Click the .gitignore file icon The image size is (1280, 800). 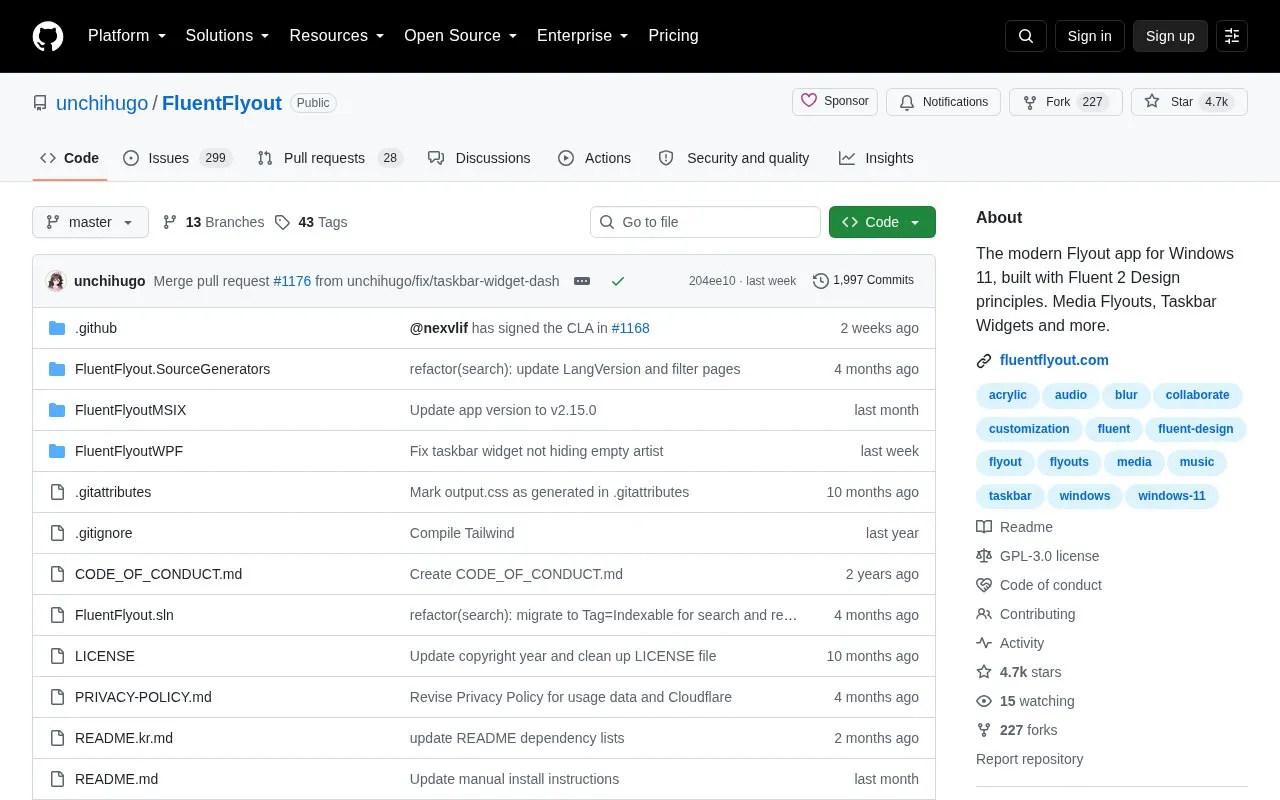click(x=57, y=533)
